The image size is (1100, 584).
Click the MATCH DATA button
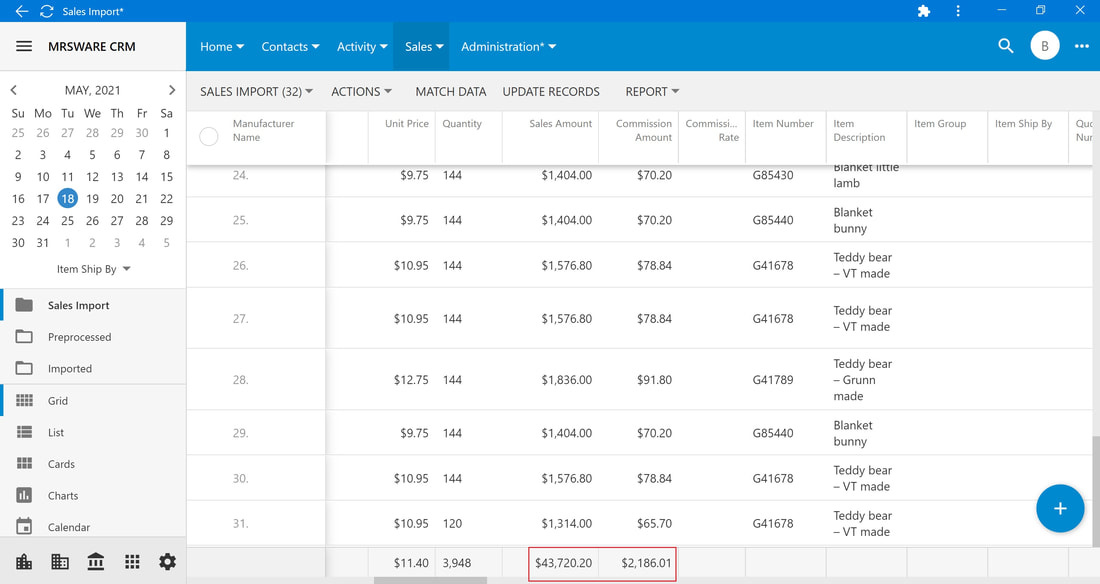(450, 92)
